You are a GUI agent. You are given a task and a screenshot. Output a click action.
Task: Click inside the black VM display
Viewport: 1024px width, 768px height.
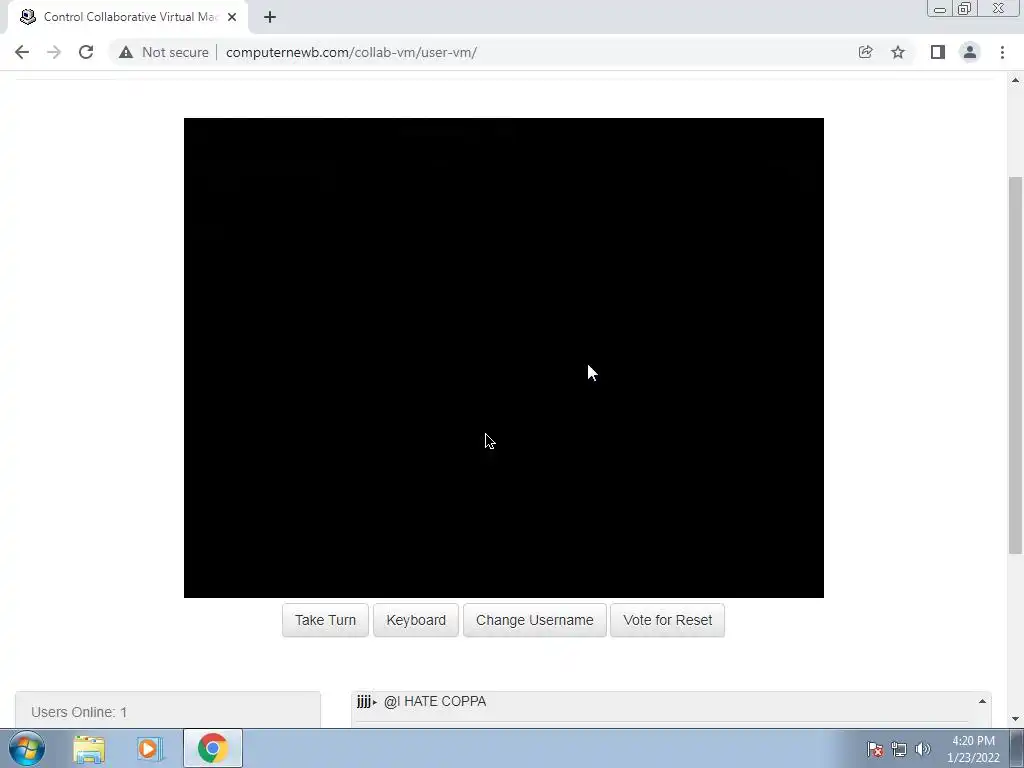pyautogui.click(x=504, y=357)
